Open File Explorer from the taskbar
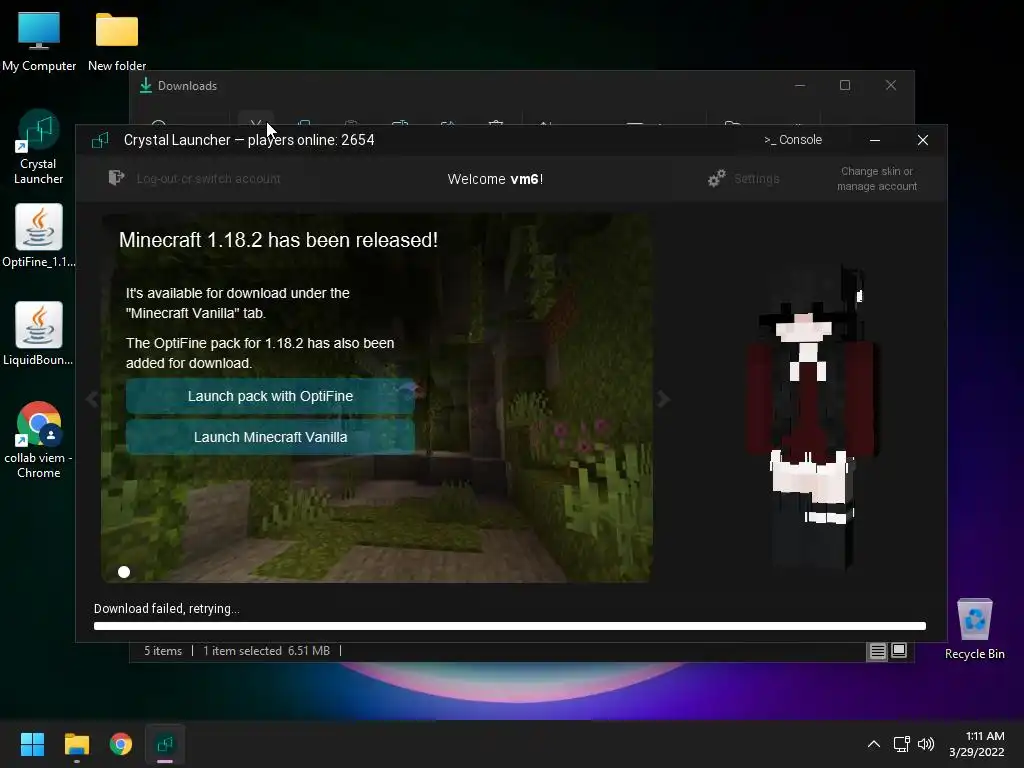 click(x=76, y=744)
